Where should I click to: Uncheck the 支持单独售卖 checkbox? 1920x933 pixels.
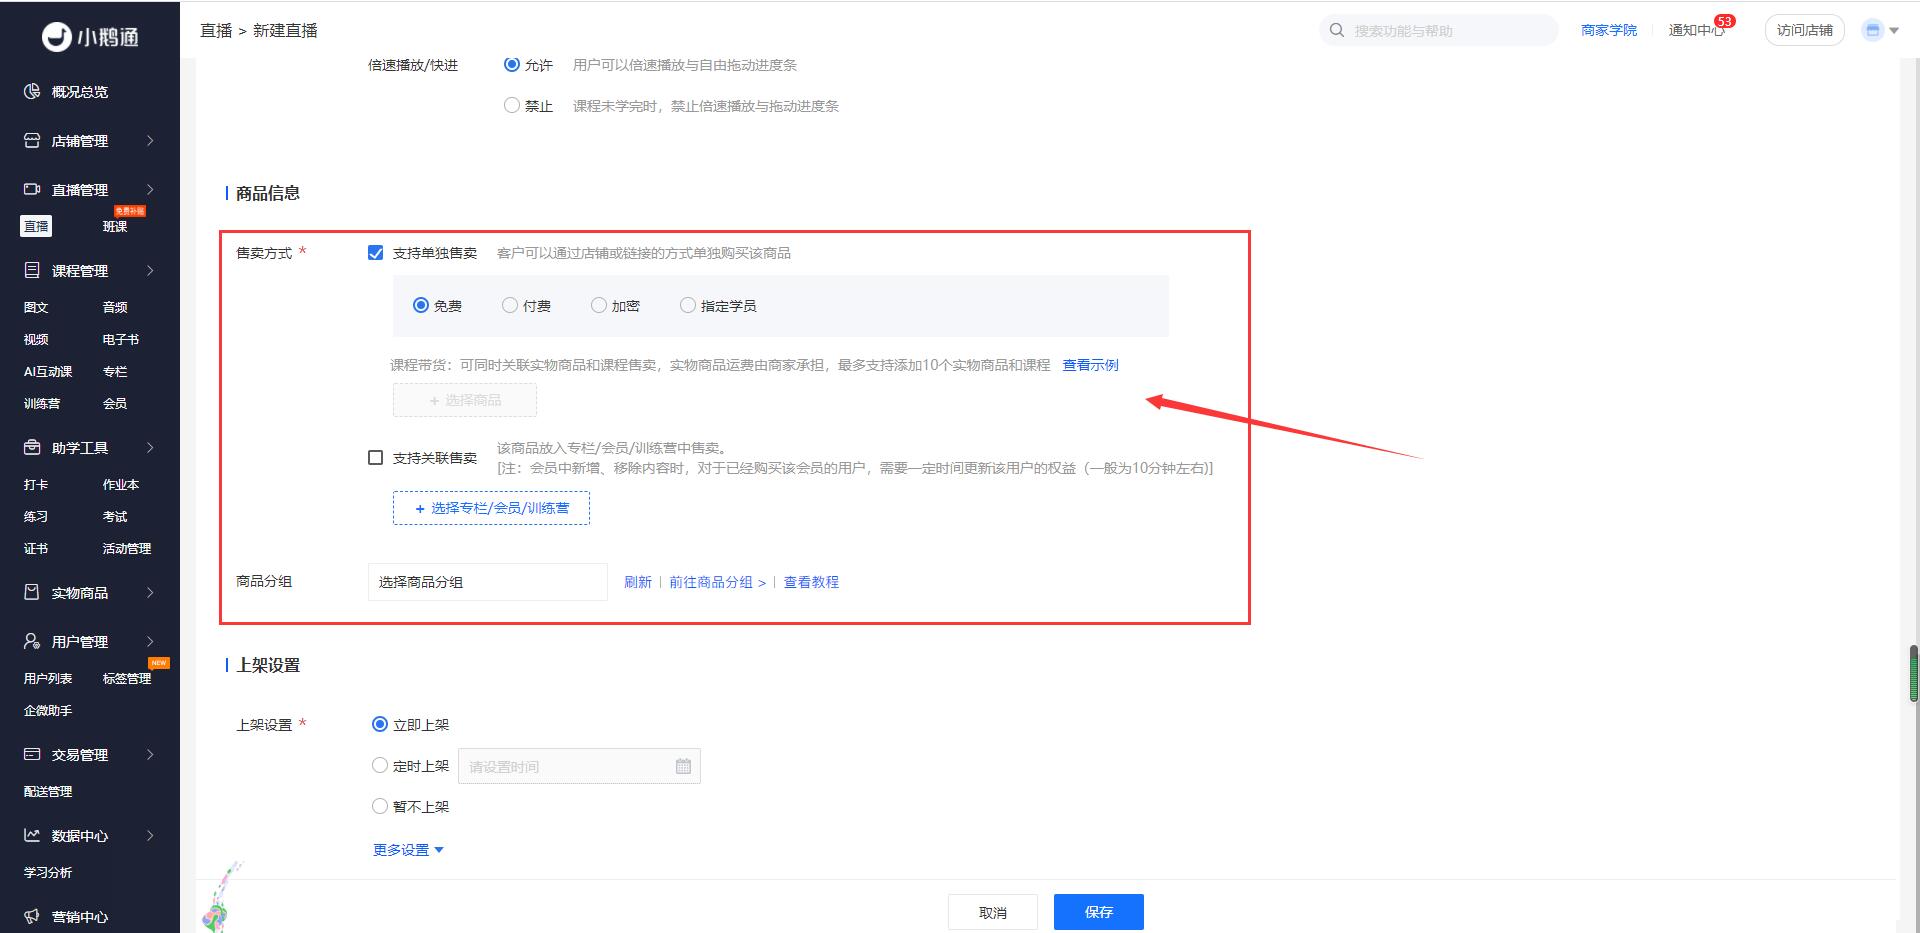click(x=376, y=253)
